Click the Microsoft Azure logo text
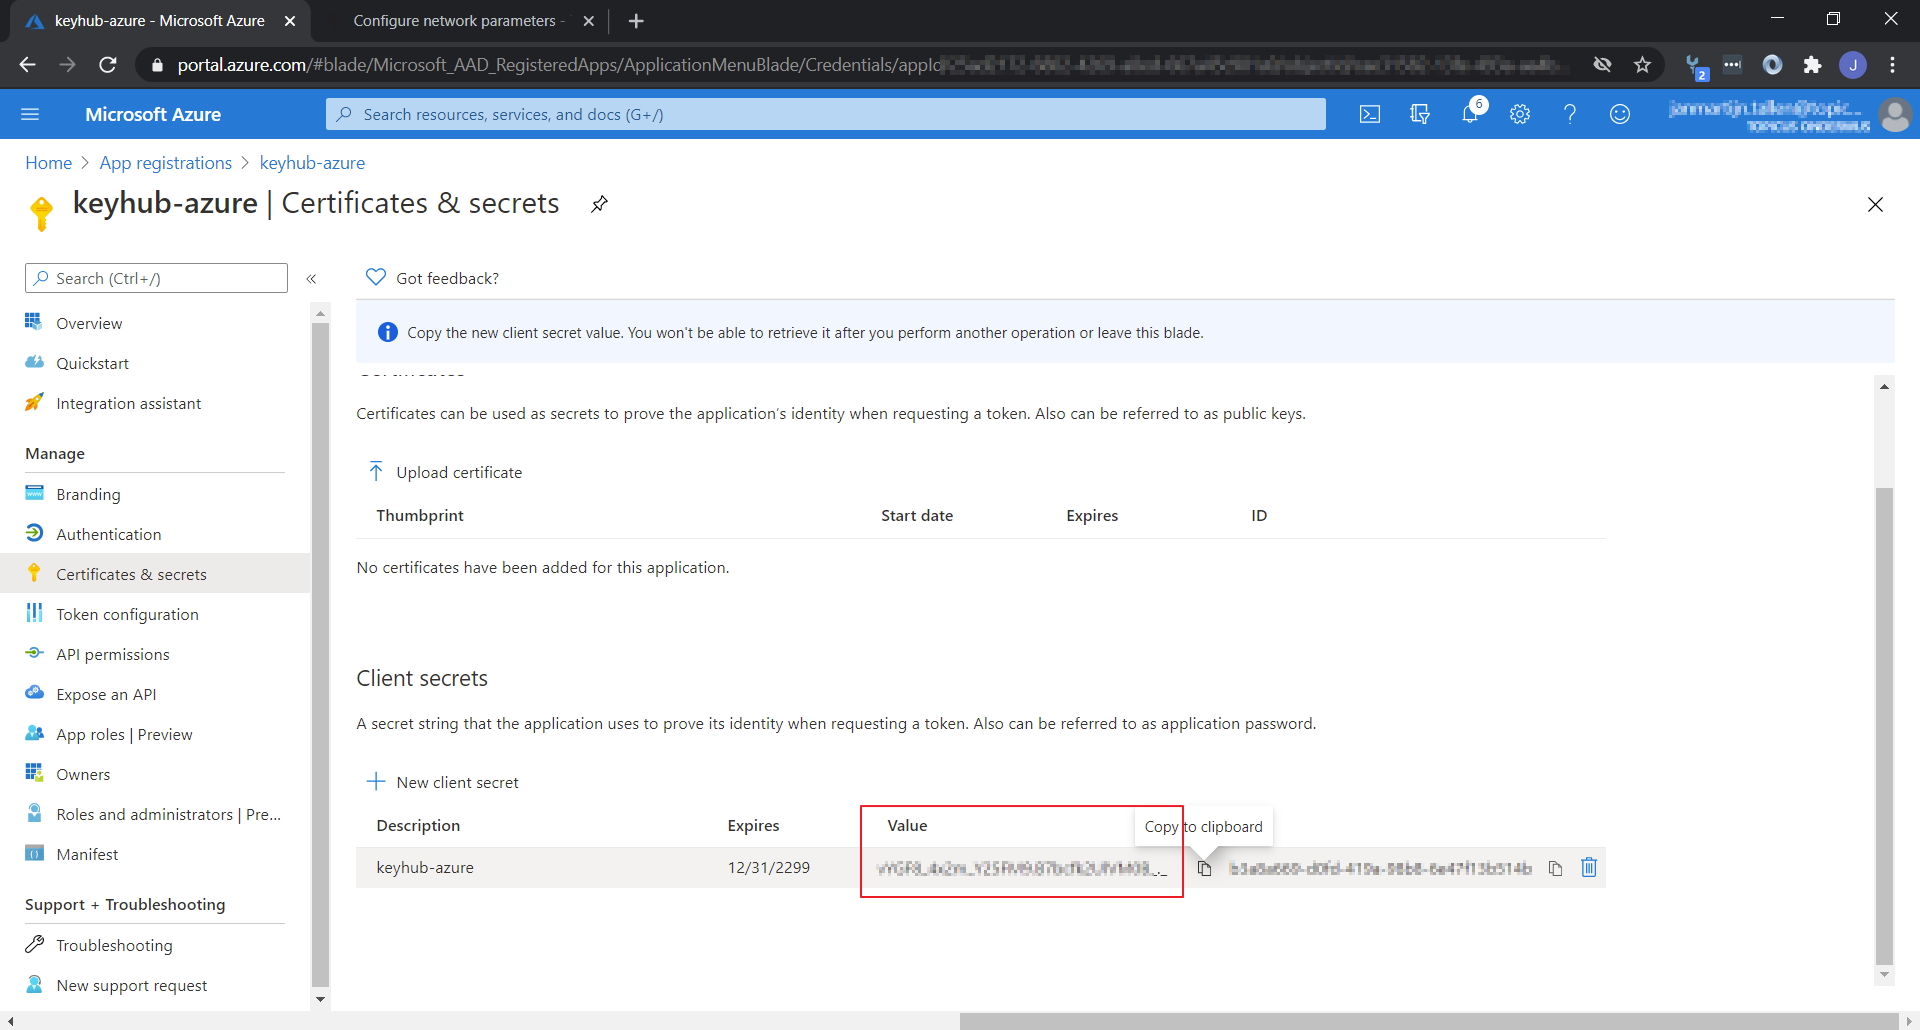The height and width of the screenshot is (1030, 1920). [153, 114]
